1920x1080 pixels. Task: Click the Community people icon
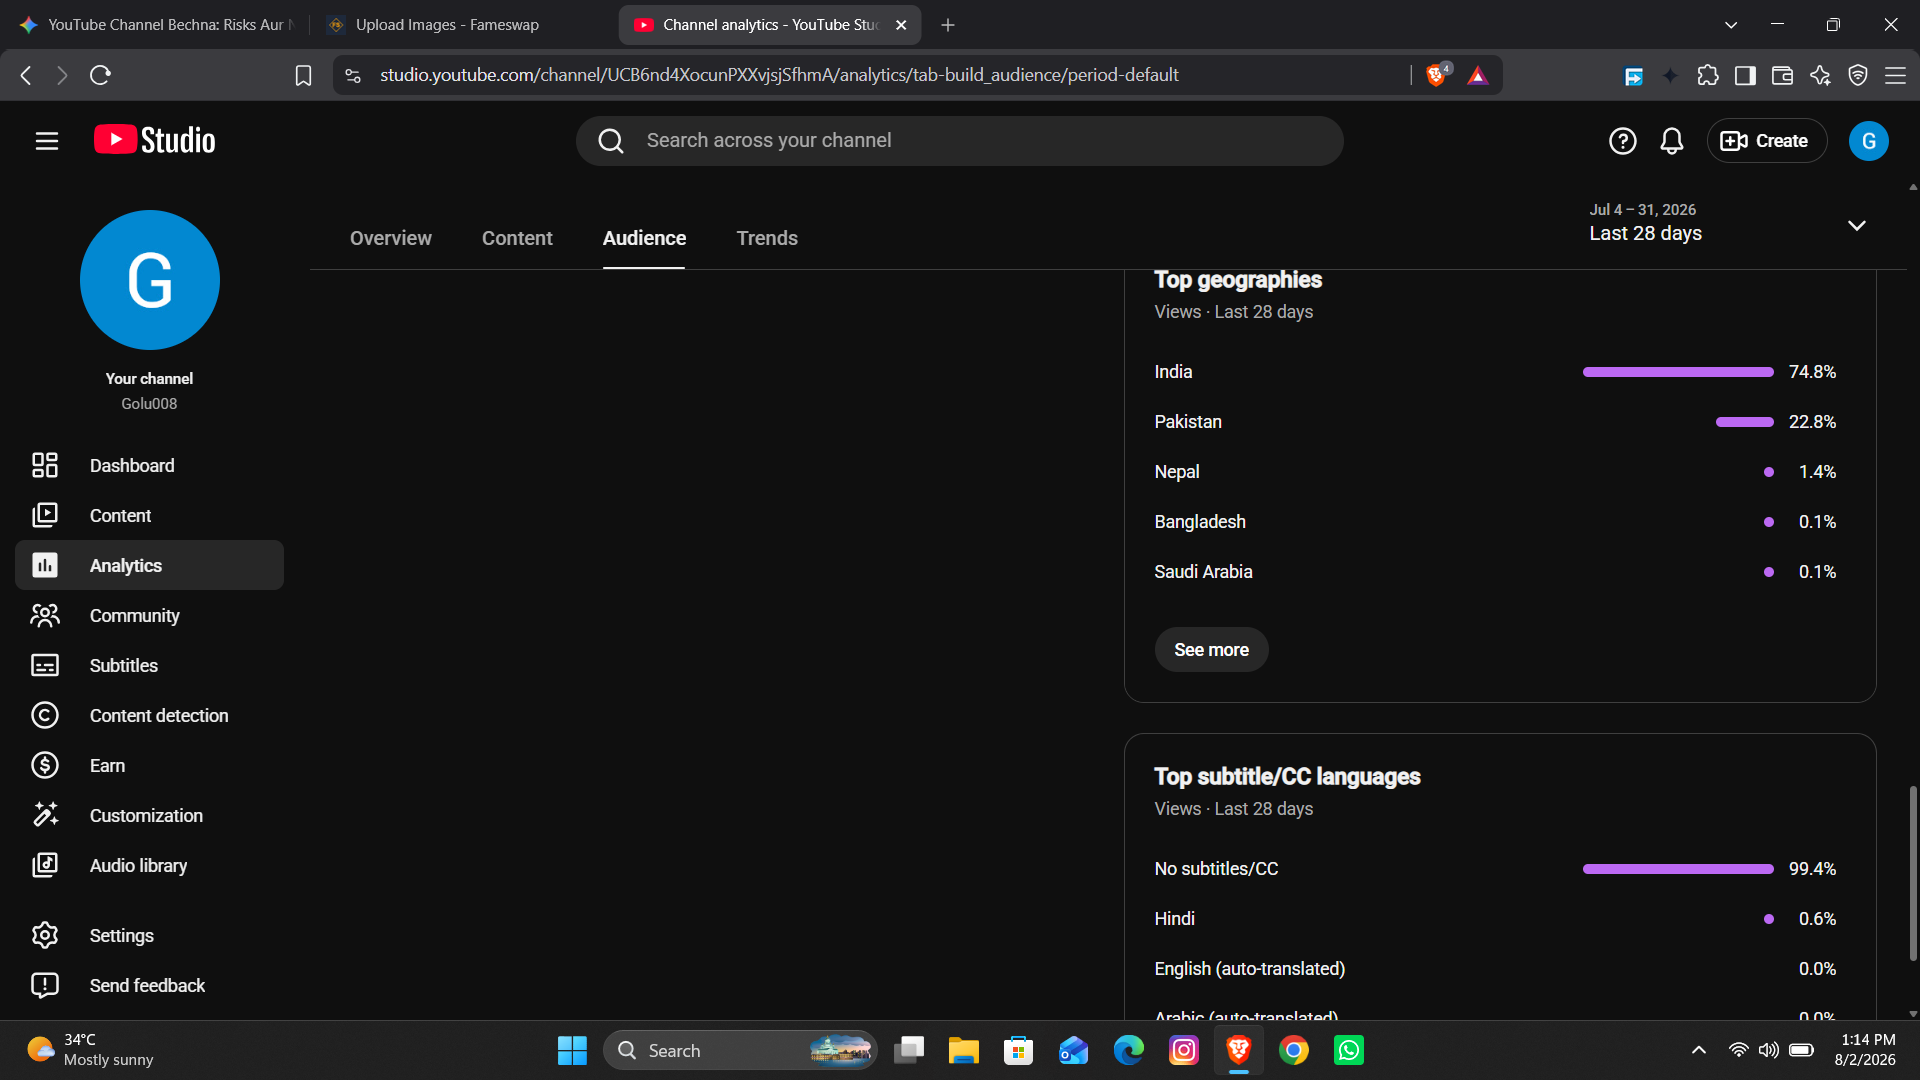click(x=45, y=615)
